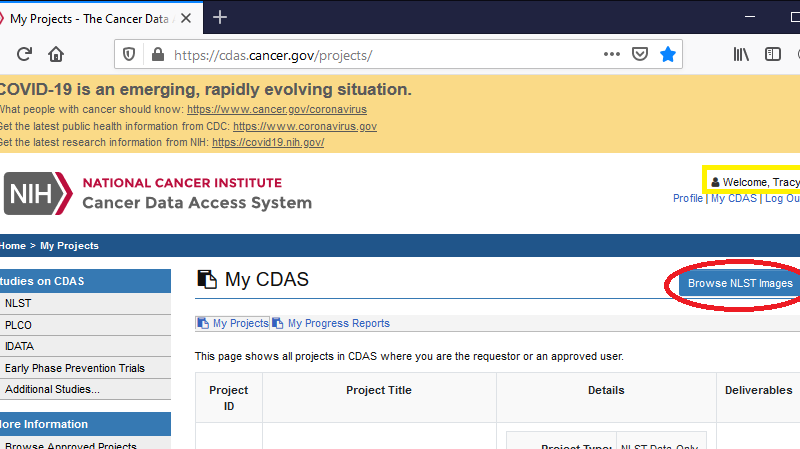Click Cancer Data Access System title

coord(197,203)
